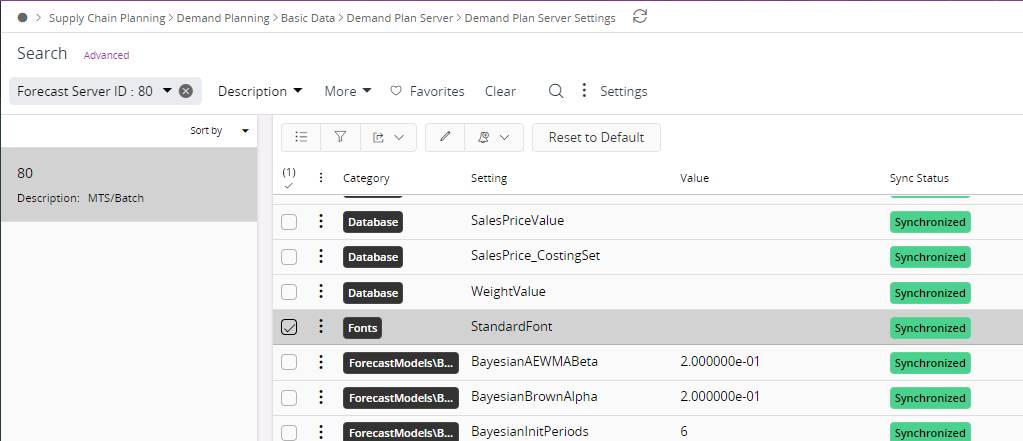This screenshot has width=1023, height=441.
Task: Click the pencil edit icon
Action: 445,137
